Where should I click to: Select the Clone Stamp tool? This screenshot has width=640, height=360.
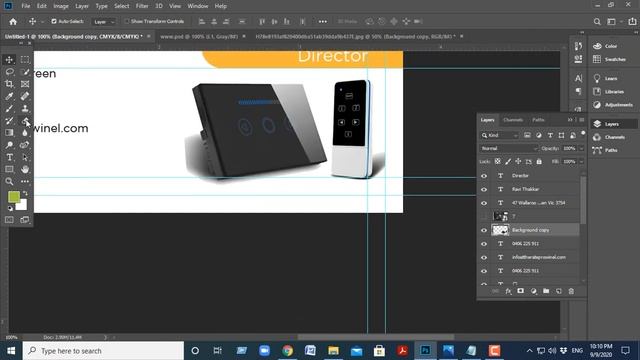(25, 109)
